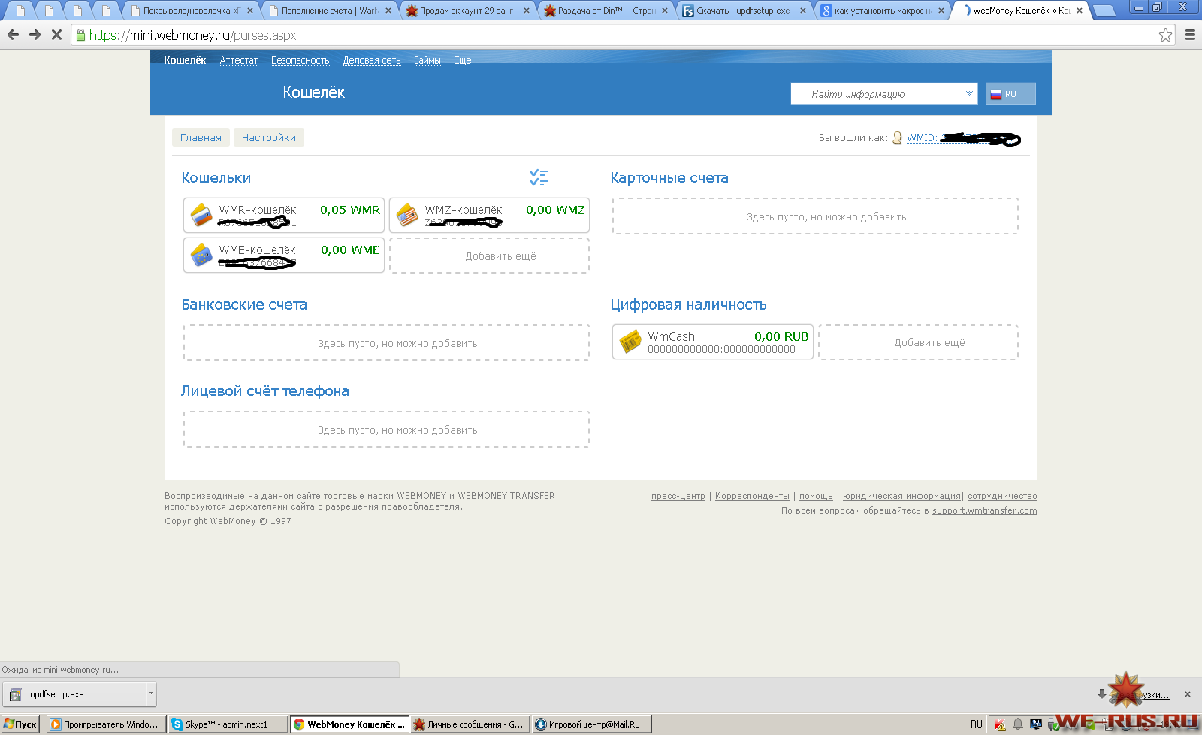Open the WMZ wallet icon
The image size is (1202, 735).
(x=407, y=214)
